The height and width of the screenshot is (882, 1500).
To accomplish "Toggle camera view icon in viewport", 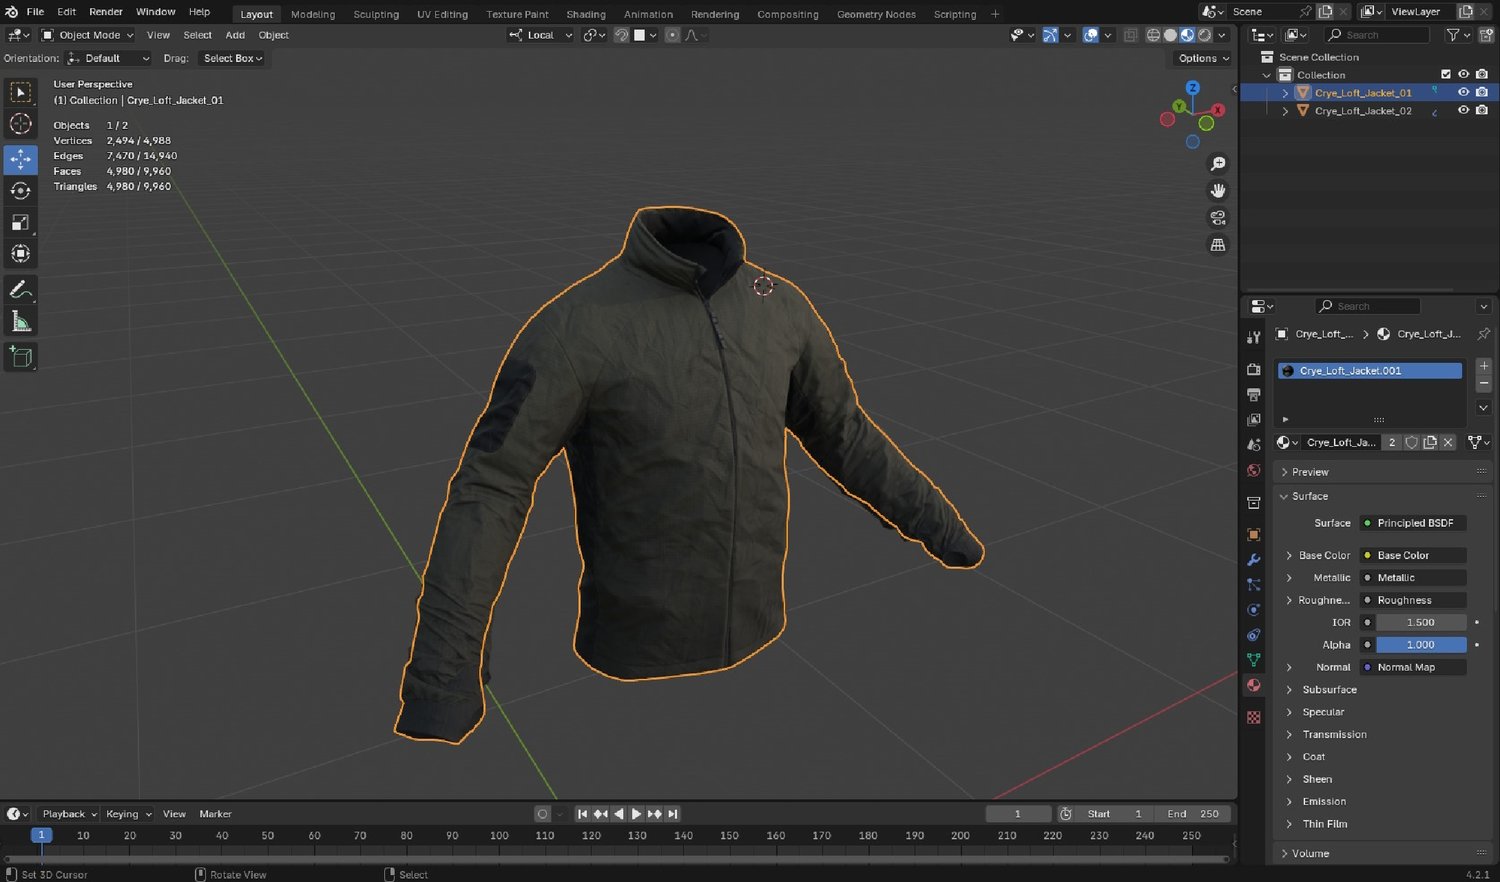I will [x=1218, y=218].
